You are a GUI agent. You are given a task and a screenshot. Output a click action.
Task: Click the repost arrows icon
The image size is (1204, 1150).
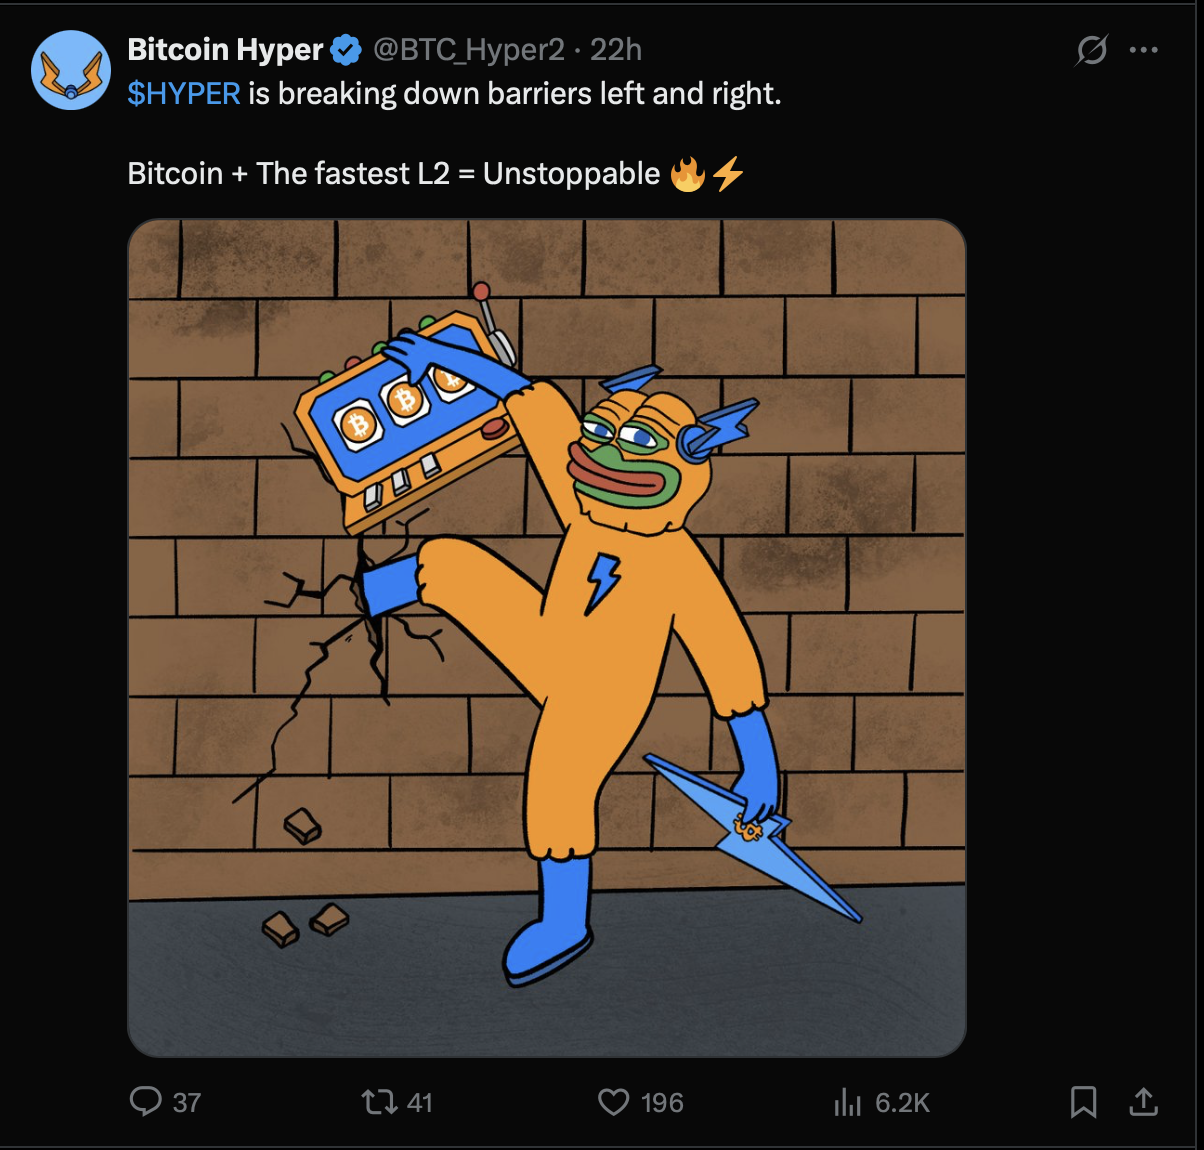pos(378,1102)
